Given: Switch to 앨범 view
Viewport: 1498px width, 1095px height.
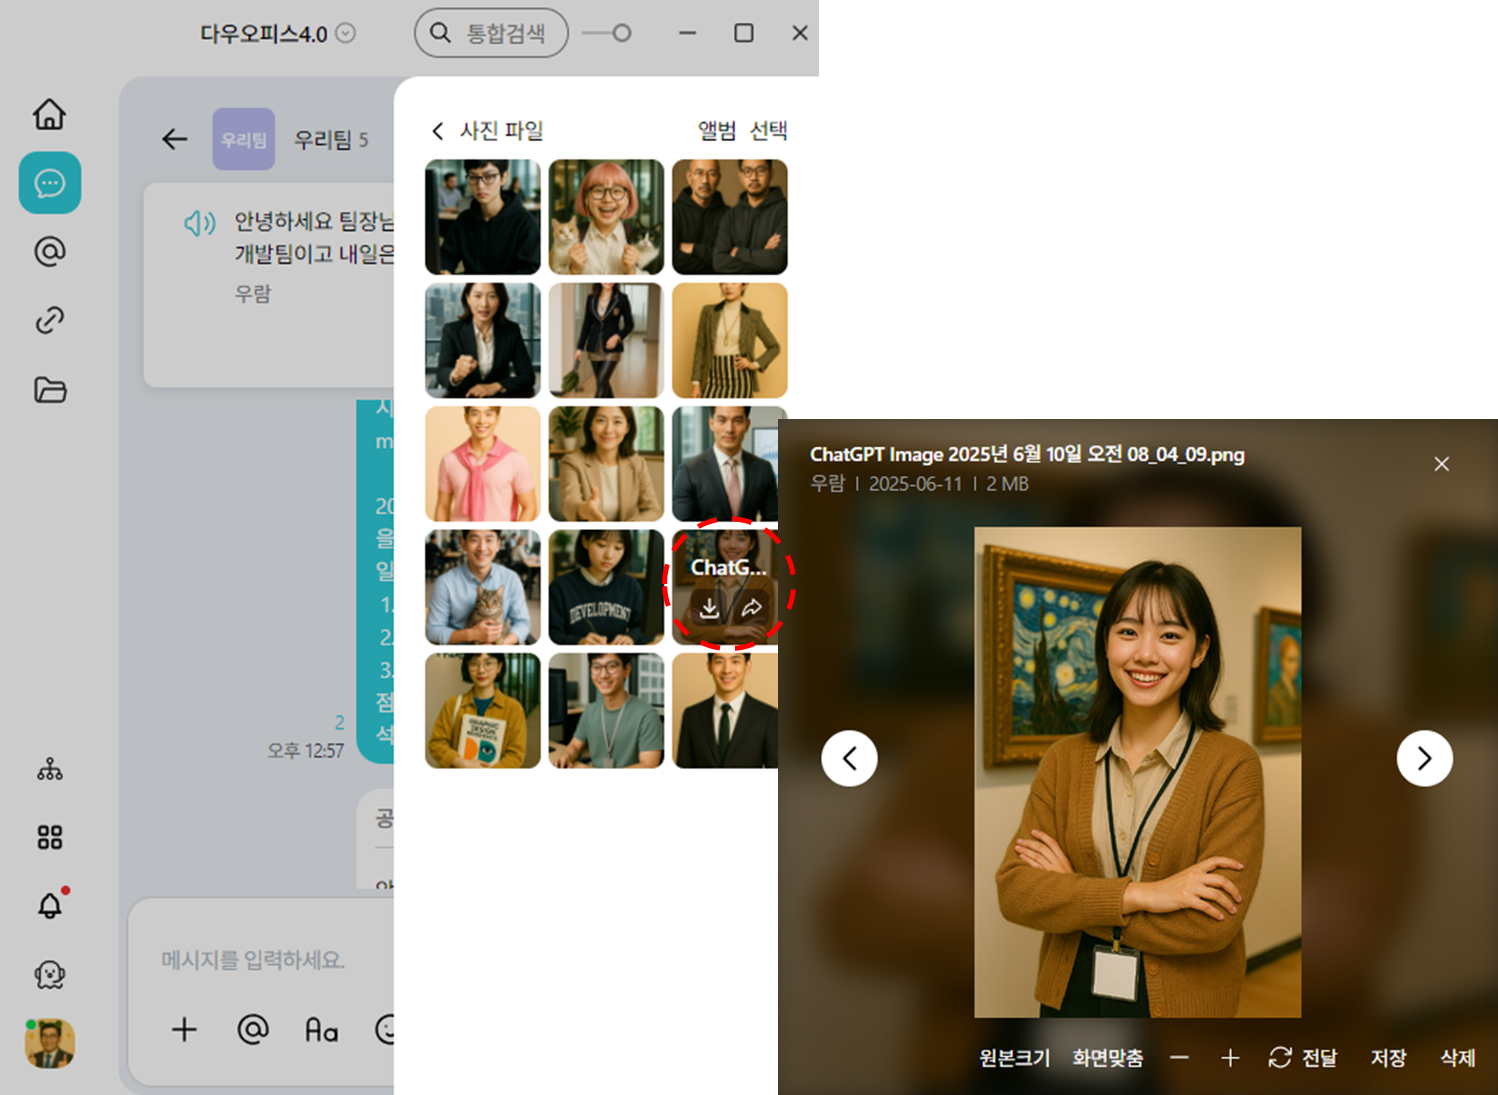Looking at the screenshot, I should click(716, 131).
